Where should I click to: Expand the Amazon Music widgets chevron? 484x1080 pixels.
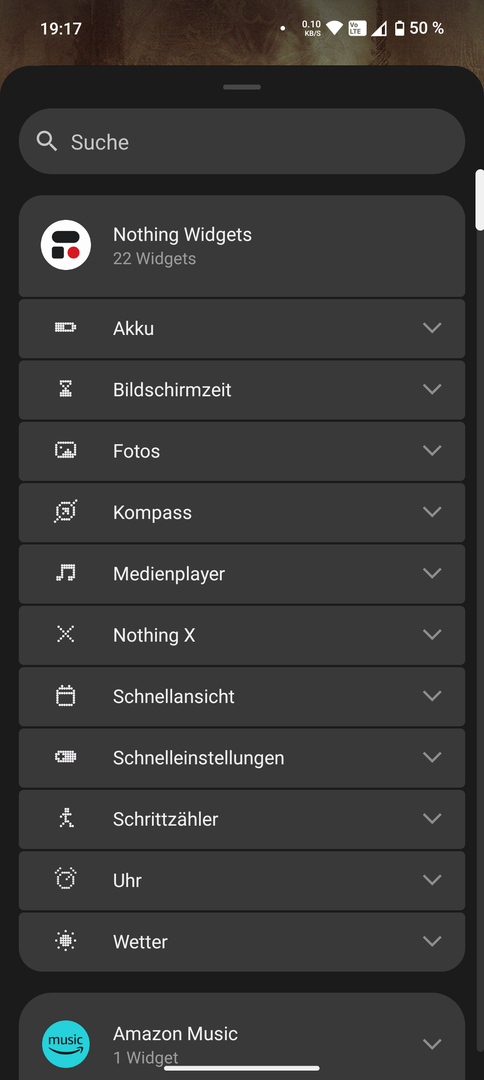(432, 1044)
